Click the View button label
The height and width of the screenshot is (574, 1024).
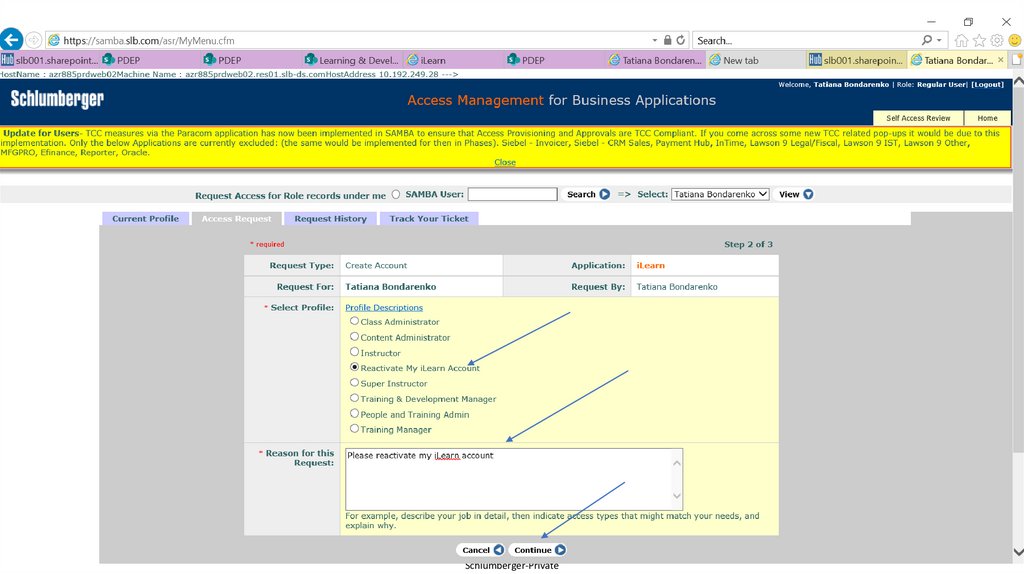(x=789, y=194)
